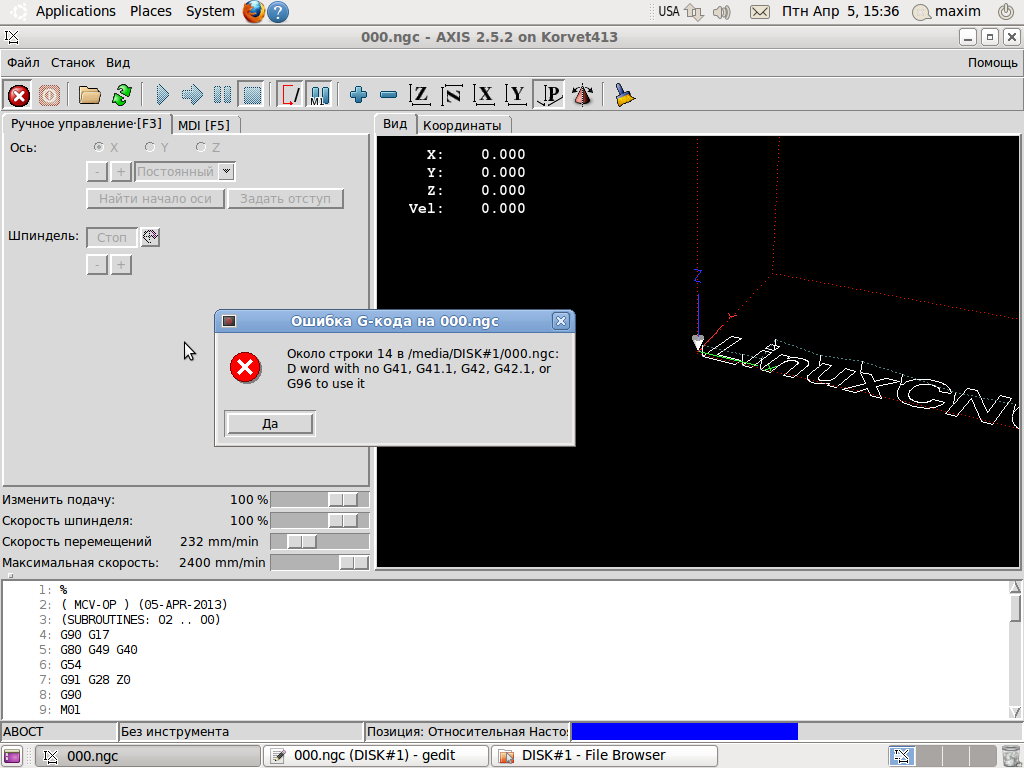Close the G-code error dialog
Viewport: 1024px width, 768px height.
click(x=560, y=321)
